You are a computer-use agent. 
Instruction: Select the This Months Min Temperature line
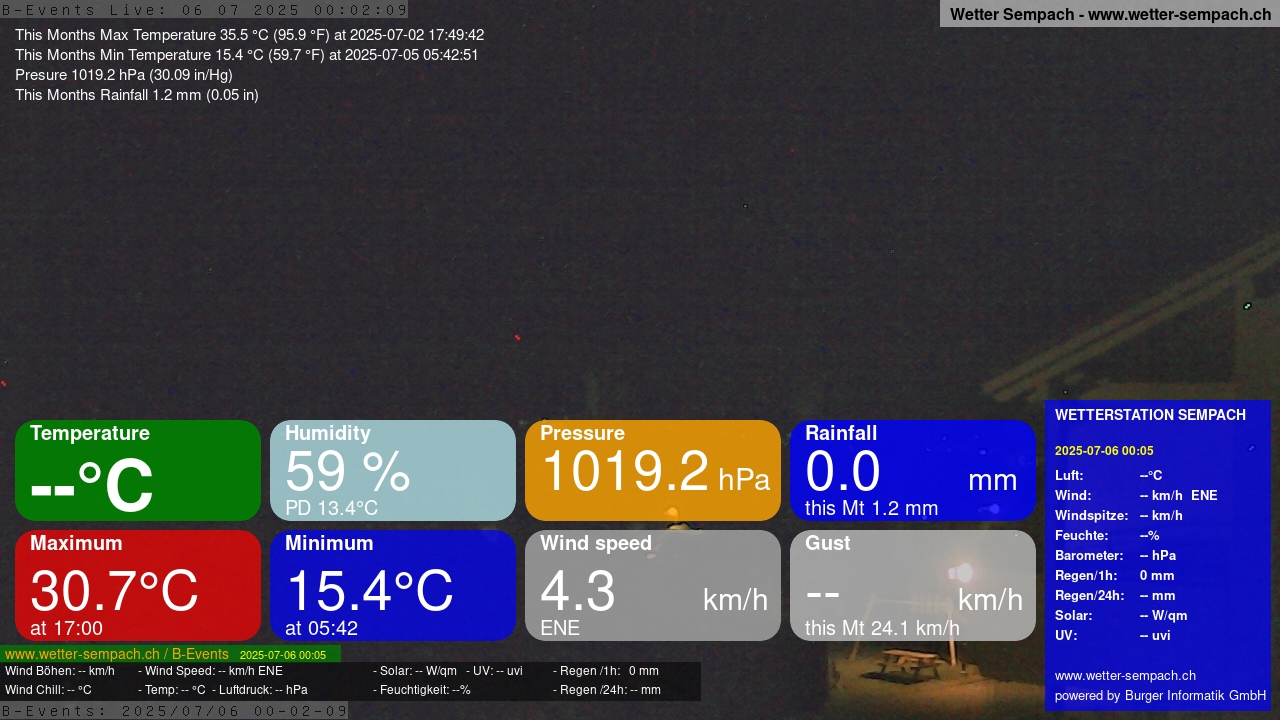pyautogui.click(x=246, y=55)
